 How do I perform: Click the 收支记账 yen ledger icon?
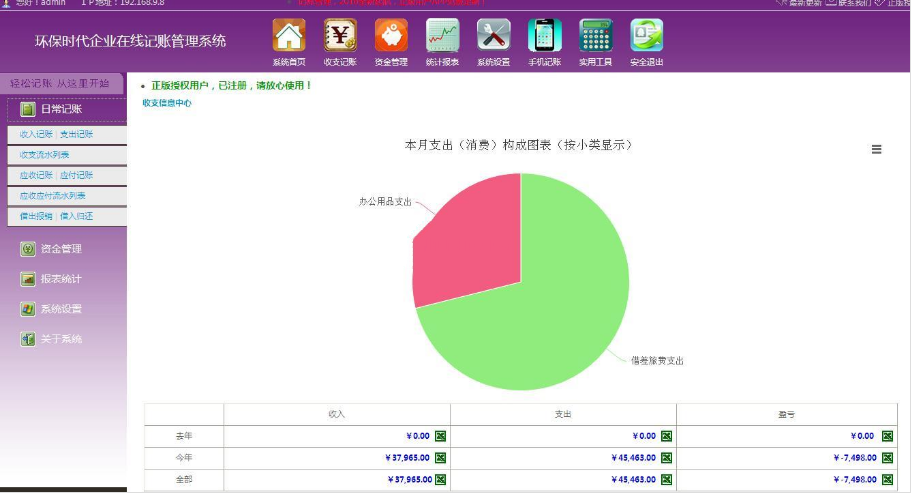(x=340, y=36)
